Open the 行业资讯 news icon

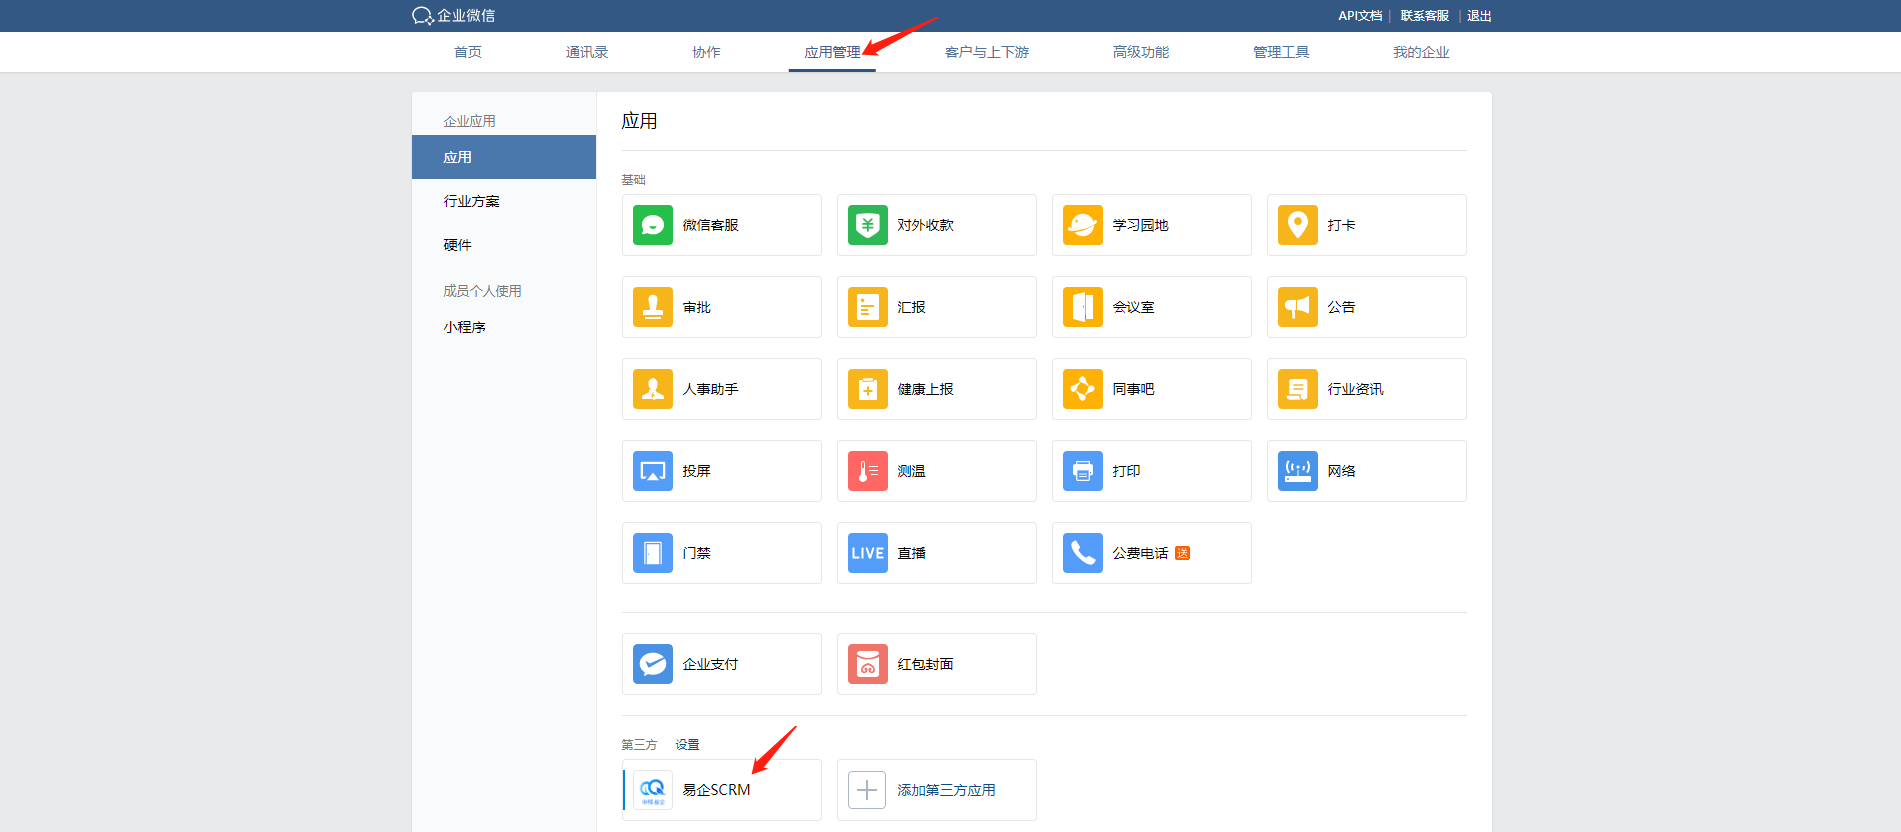[x=1298, y=389]
